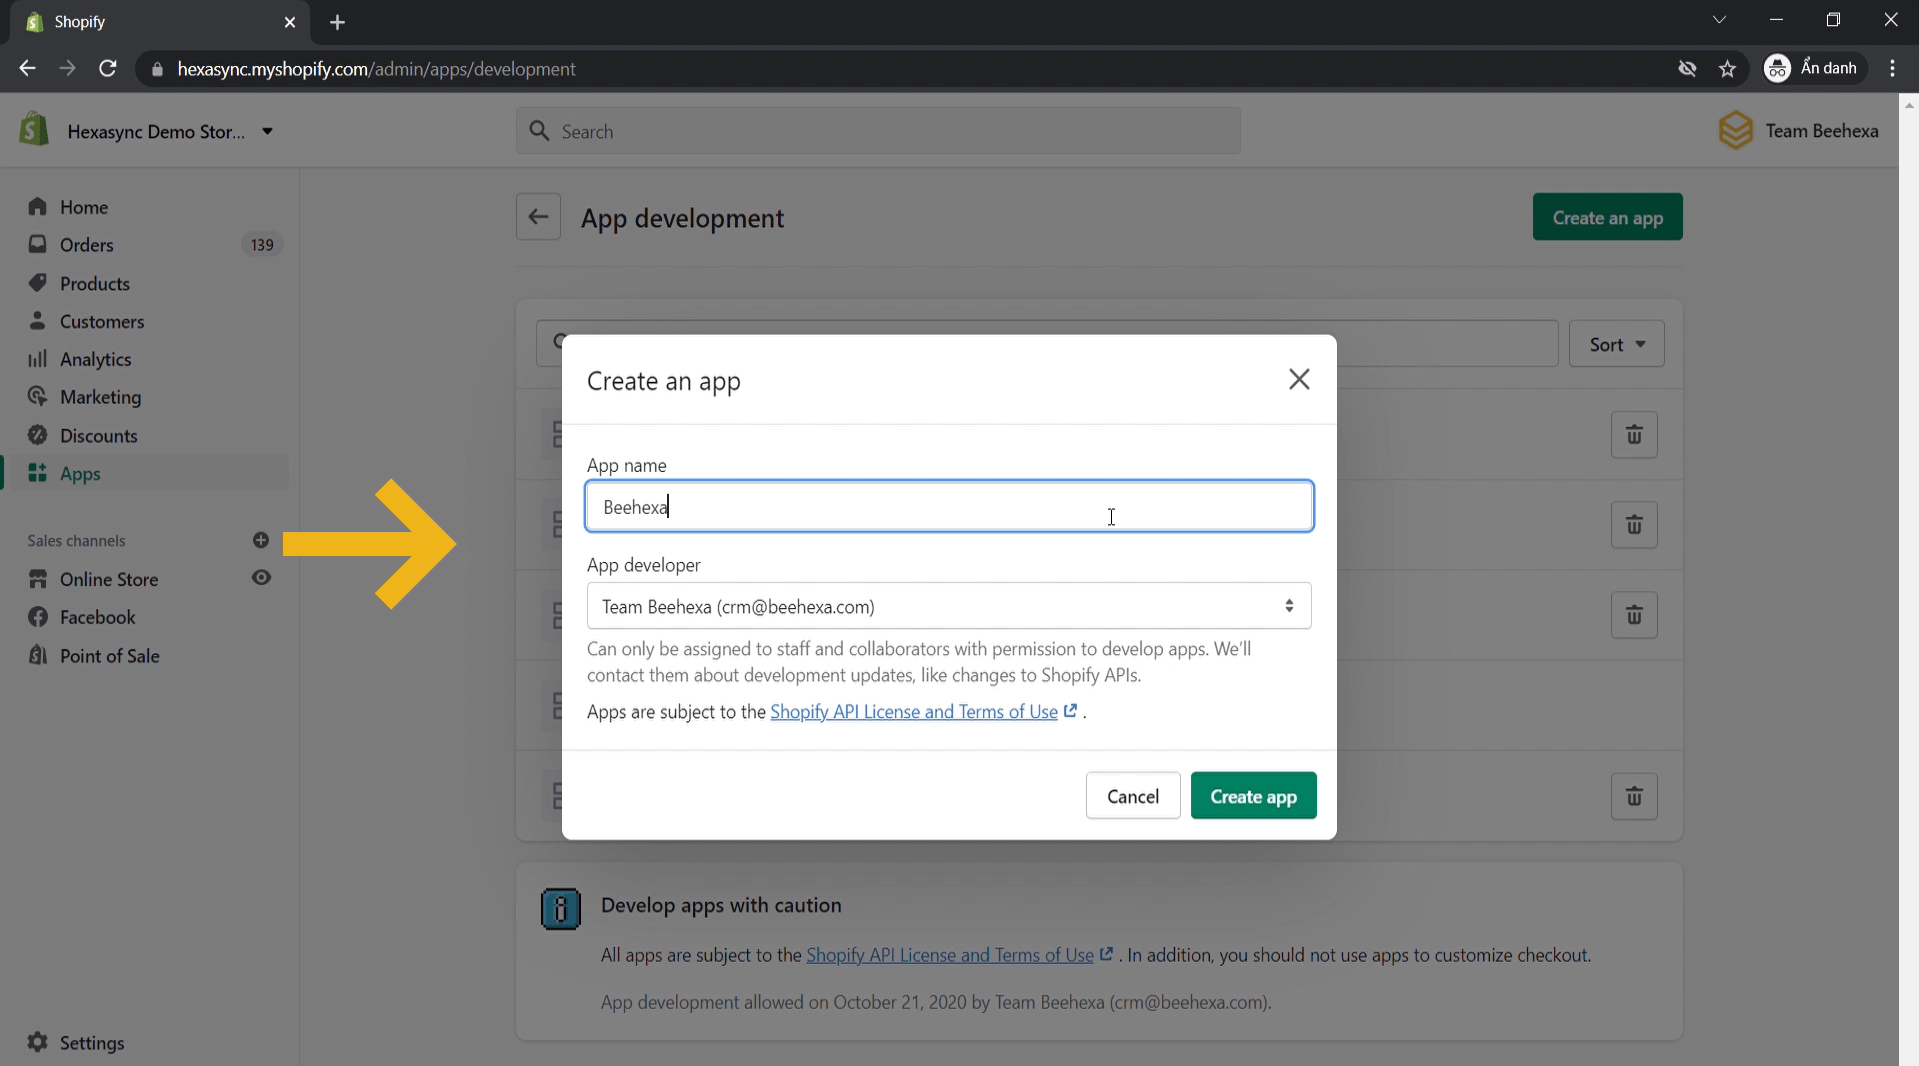
Task: Open Discounts in the sidebar
Action: click(98, 436)
